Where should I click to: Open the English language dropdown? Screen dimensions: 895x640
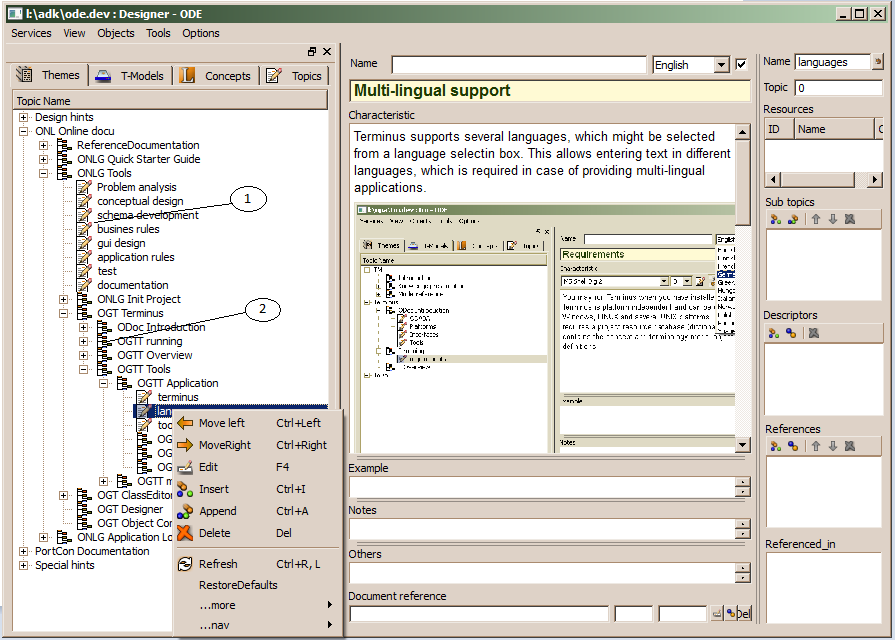coord(721,65)
